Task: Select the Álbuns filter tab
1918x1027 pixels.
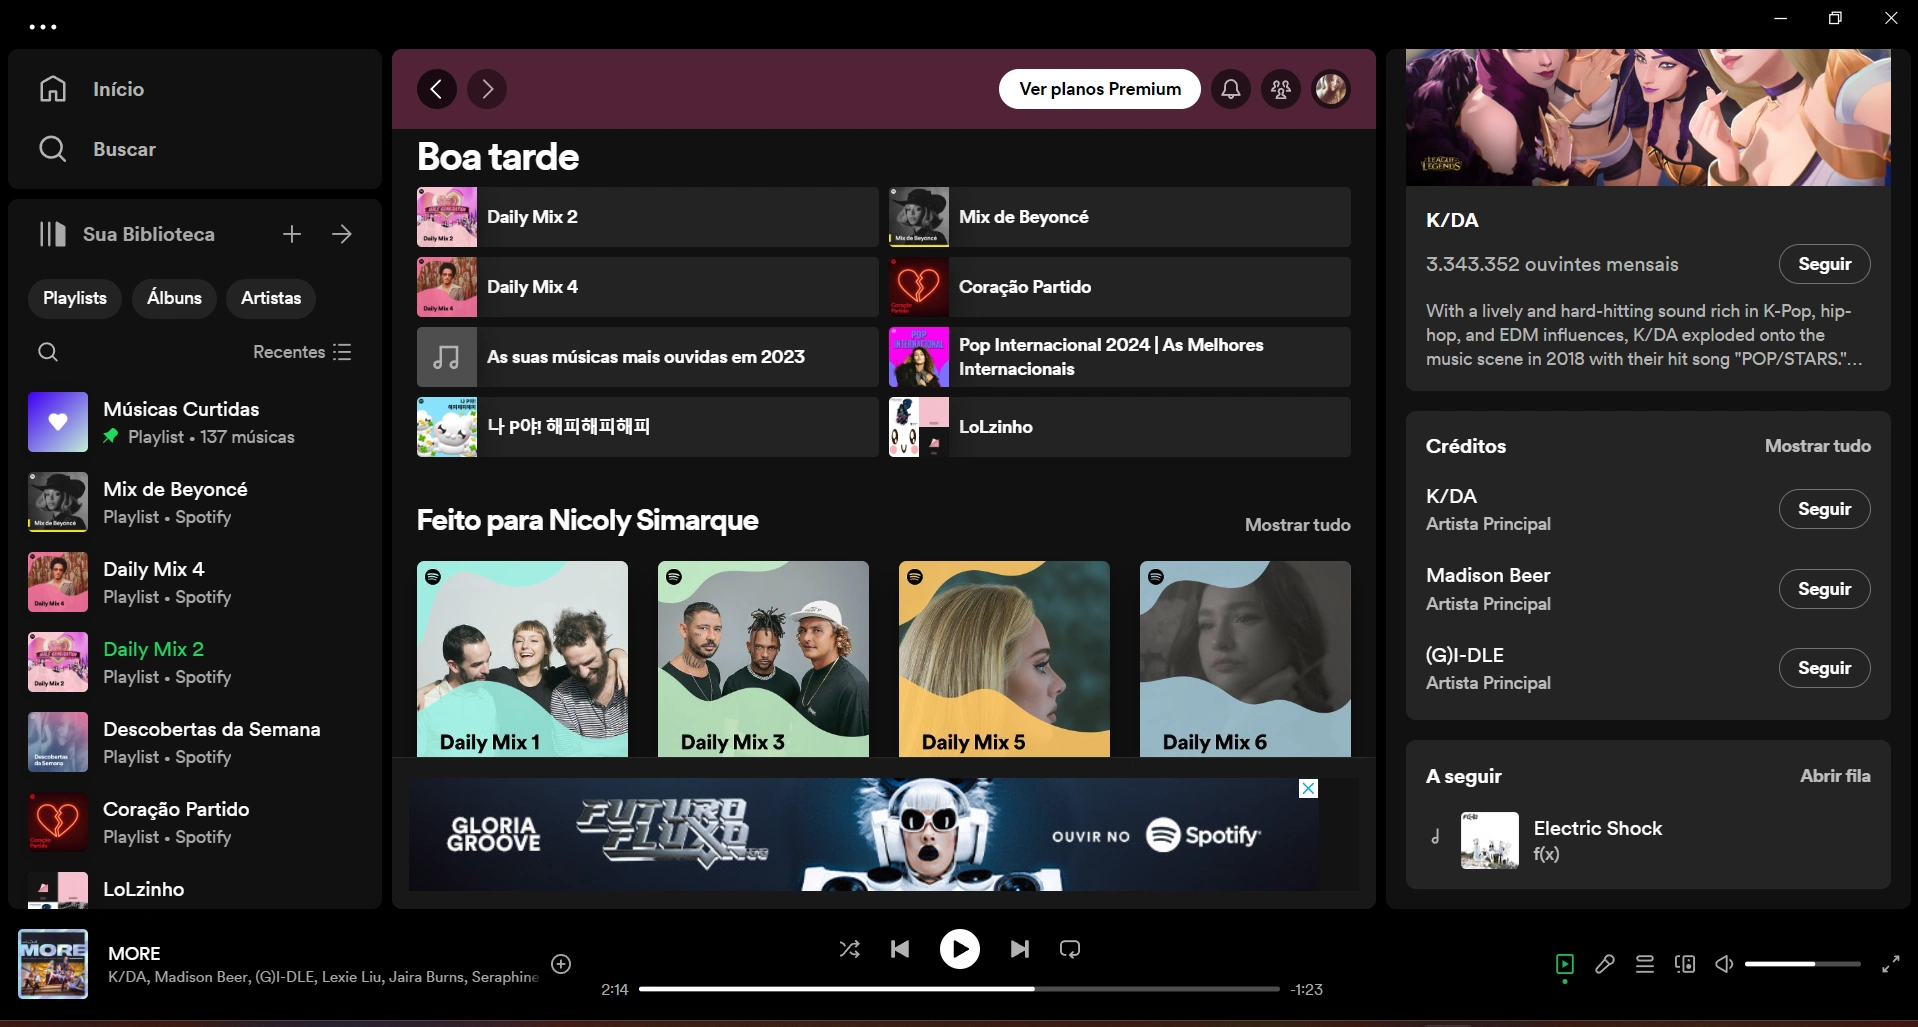Action: [x=174, y=298]
